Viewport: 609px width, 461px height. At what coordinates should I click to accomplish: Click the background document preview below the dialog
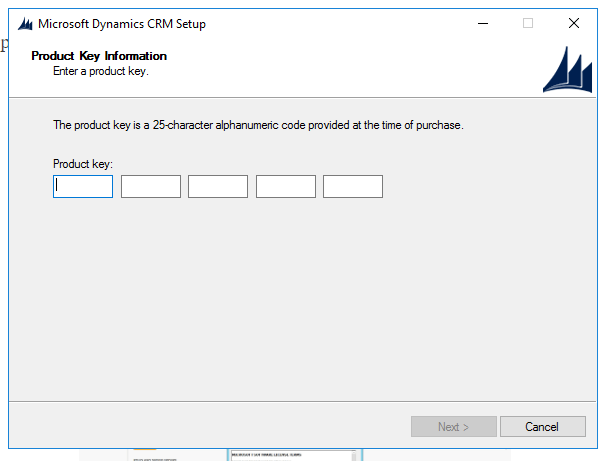(x=290, y=454)
